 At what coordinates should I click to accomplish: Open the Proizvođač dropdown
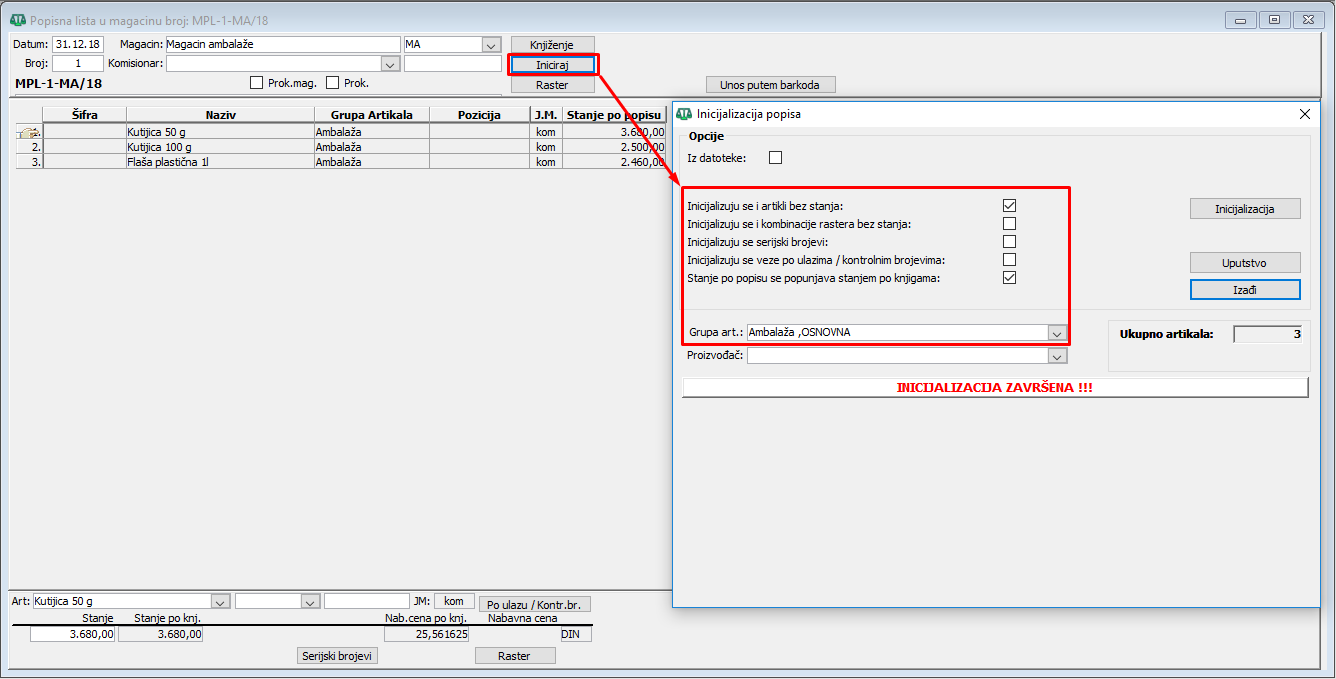tap(1056, 356)
